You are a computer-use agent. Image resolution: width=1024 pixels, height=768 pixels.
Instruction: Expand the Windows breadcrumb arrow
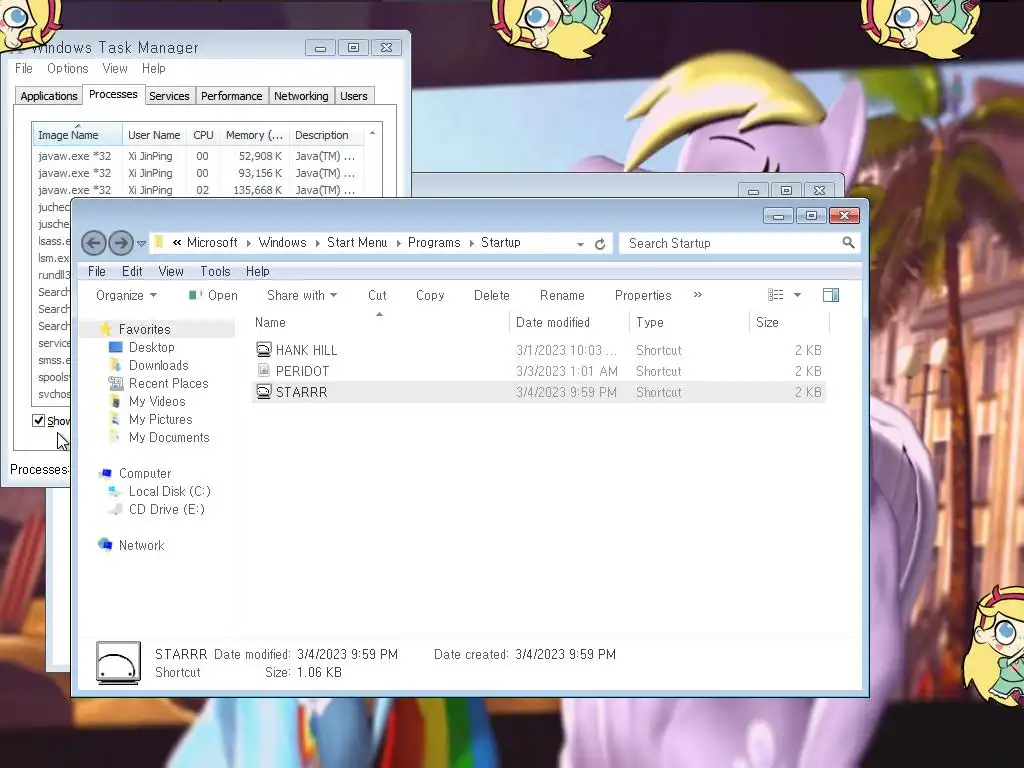317,243
